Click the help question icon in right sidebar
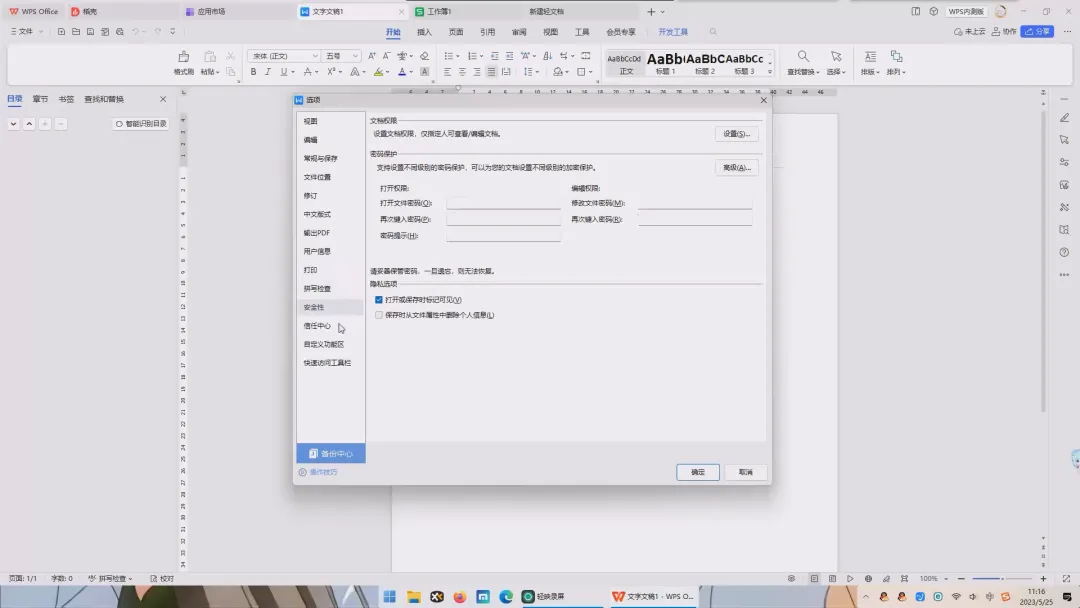The height and width of the screenshot is (608, 1080). pos(1064,252)
